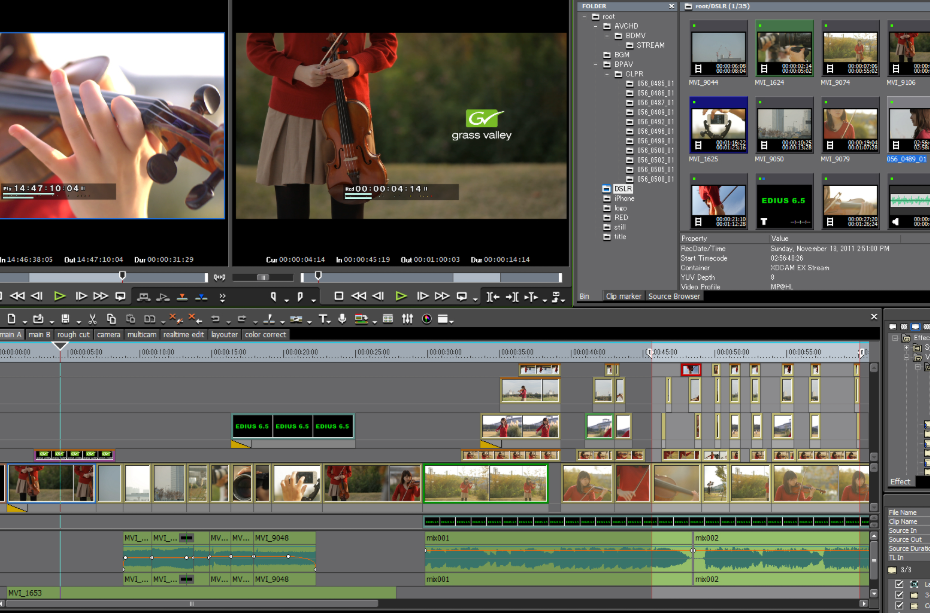The height and width of the screenshot is (613, 930).
Task: Open the voice over microphone tool
Action: click(x=342, y=319)
